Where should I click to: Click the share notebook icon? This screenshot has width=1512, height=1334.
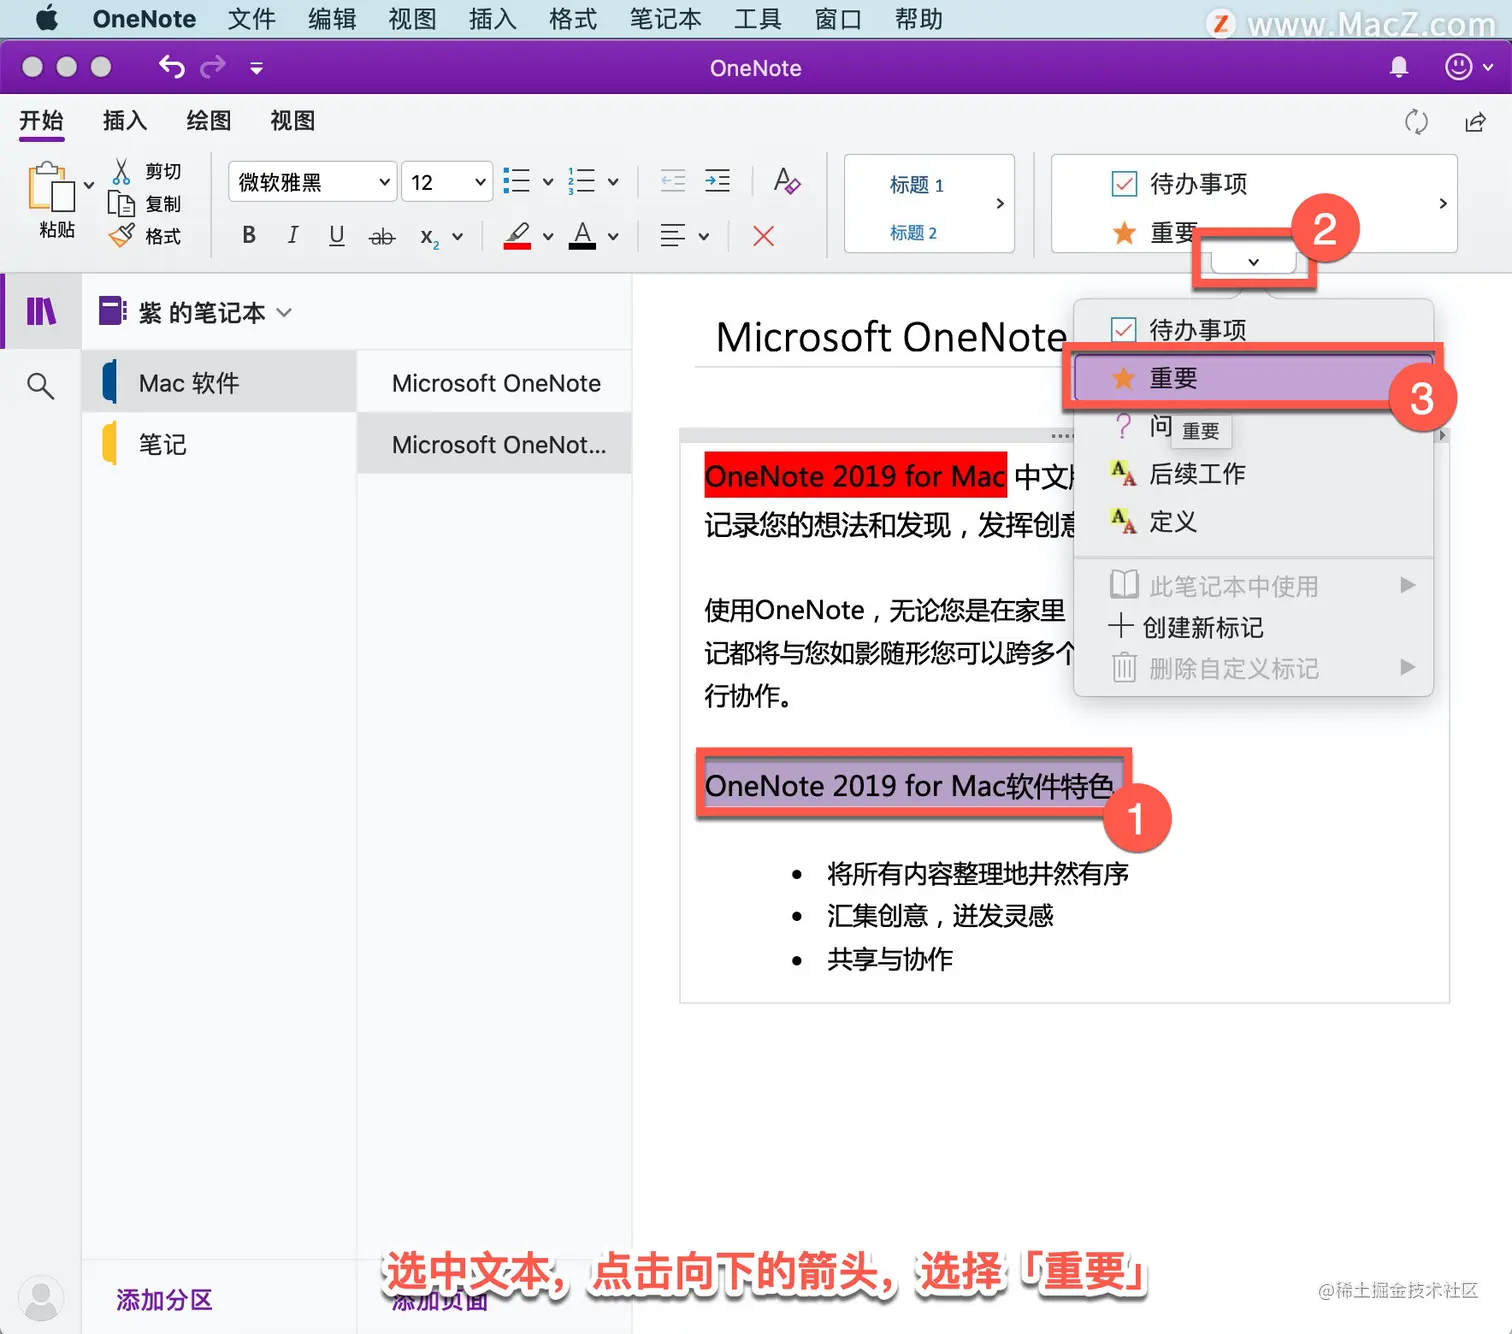click(x=1475, y=122)
